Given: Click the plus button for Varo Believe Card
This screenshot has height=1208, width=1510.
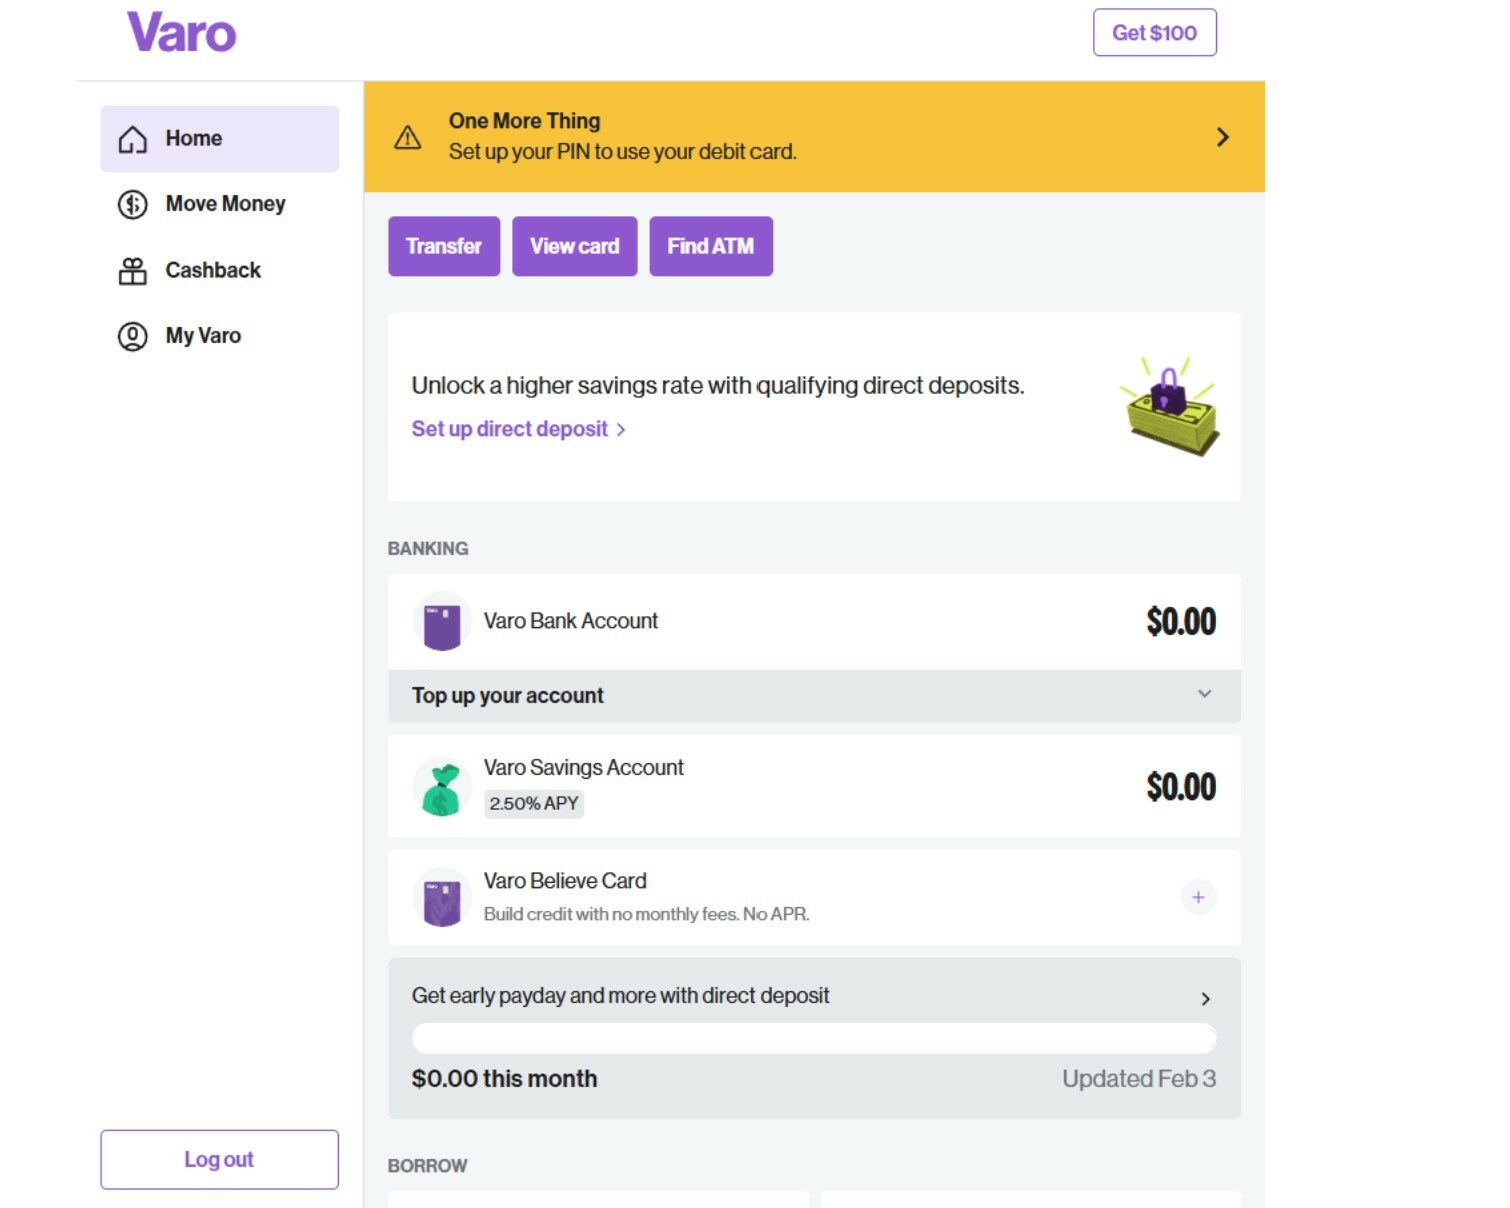Looking at the screenshot, I should [1198, 897].
